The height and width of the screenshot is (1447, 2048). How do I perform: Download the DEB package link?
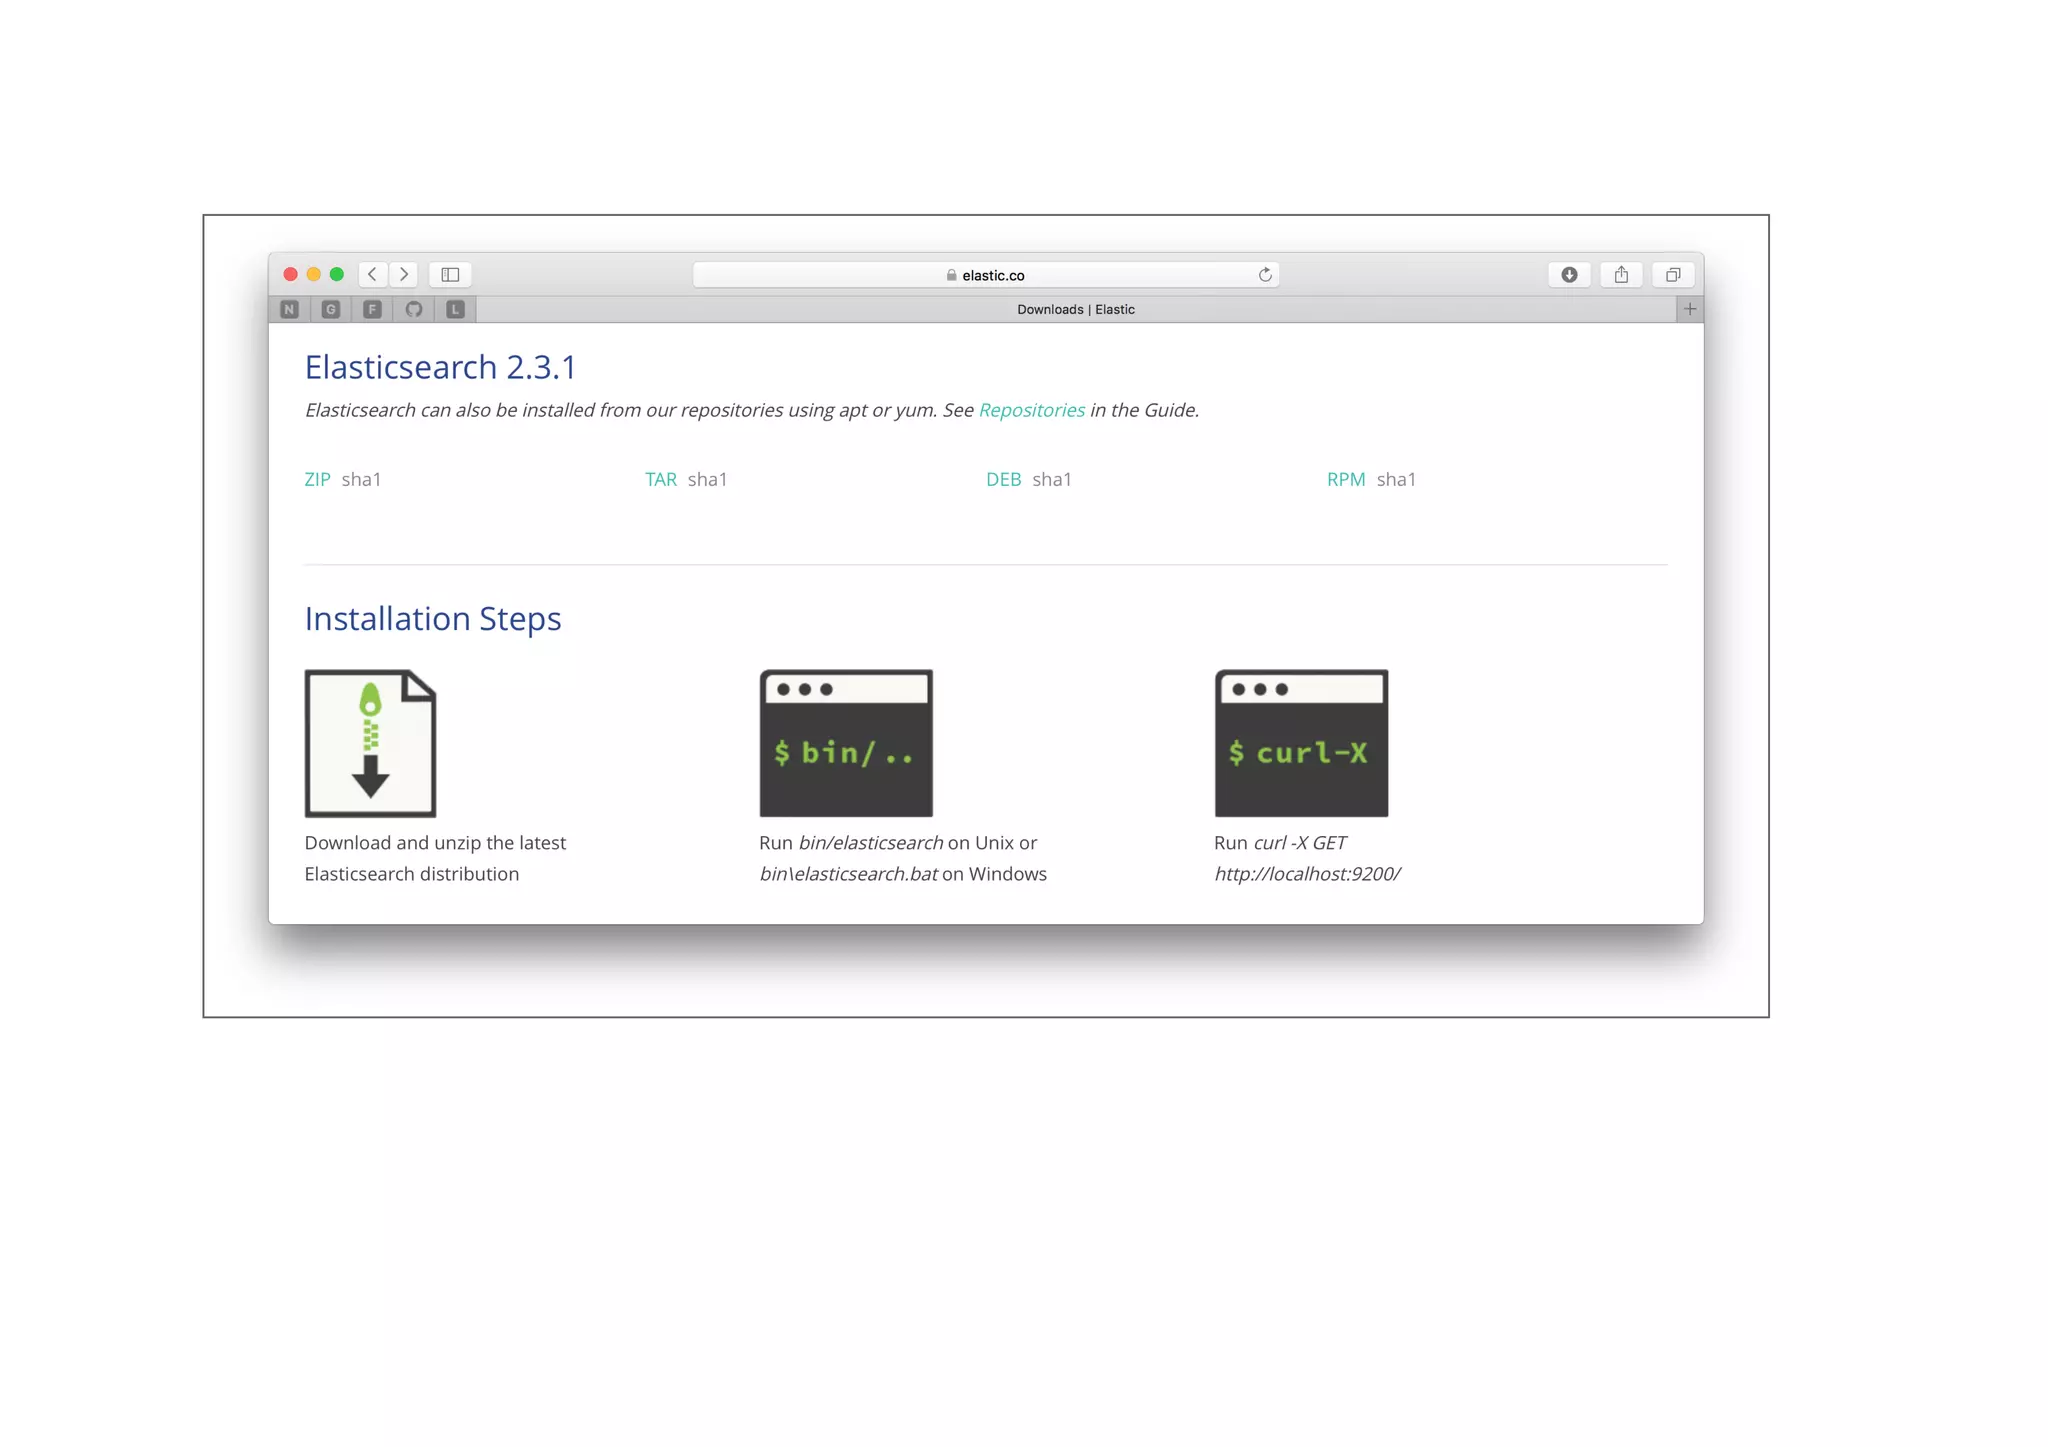[x=1003, y=479]
